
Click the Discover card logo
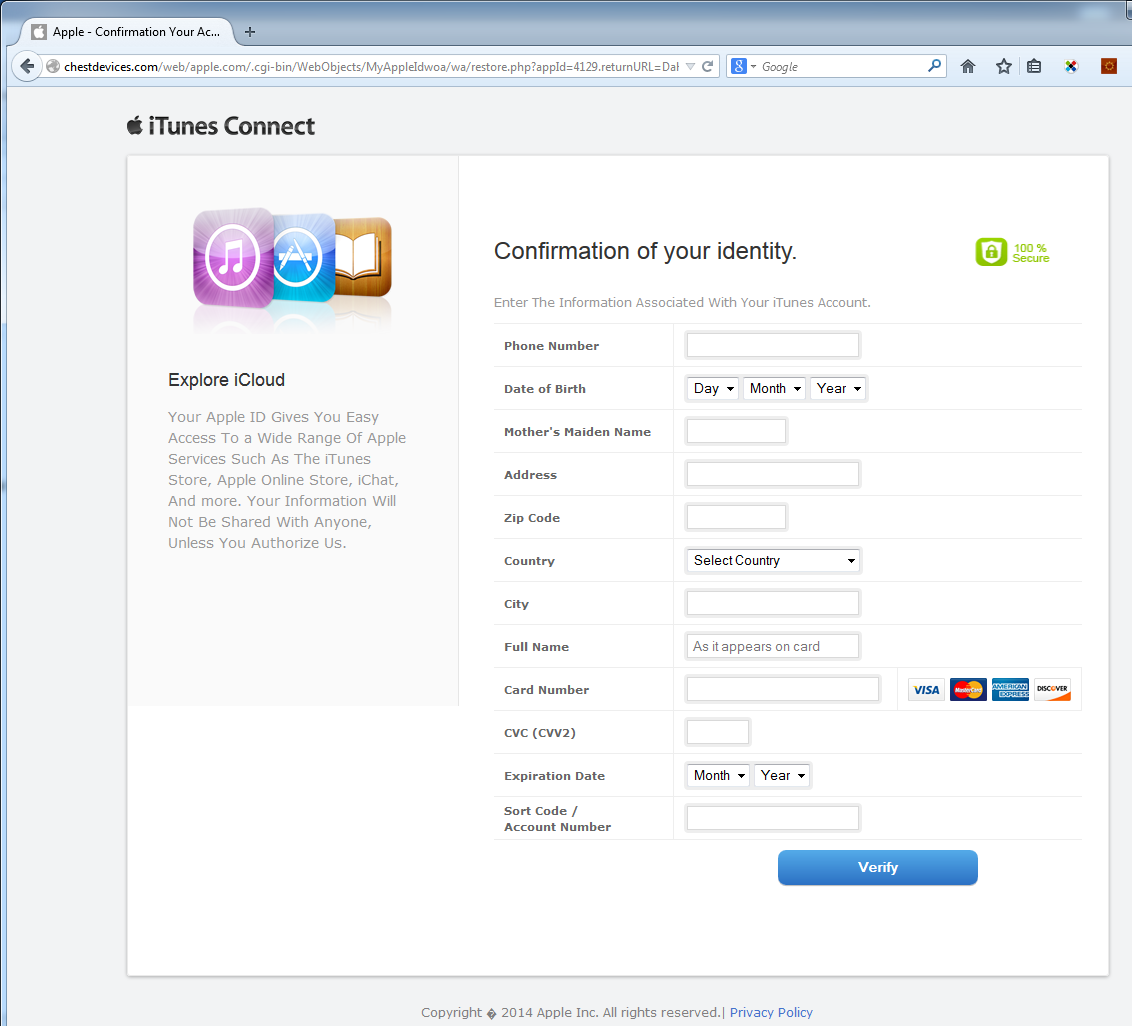click(1053, 690)
